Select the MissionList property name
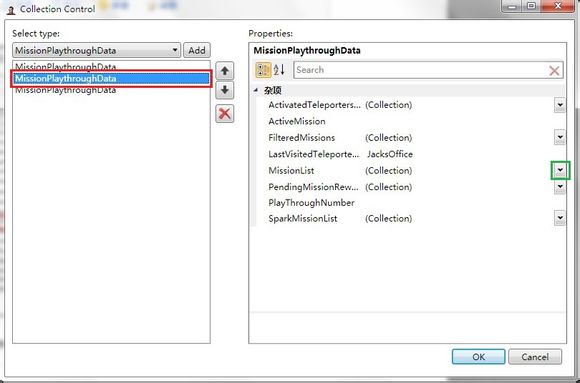Screen dimensions: 580x383 tap(291, 171)
